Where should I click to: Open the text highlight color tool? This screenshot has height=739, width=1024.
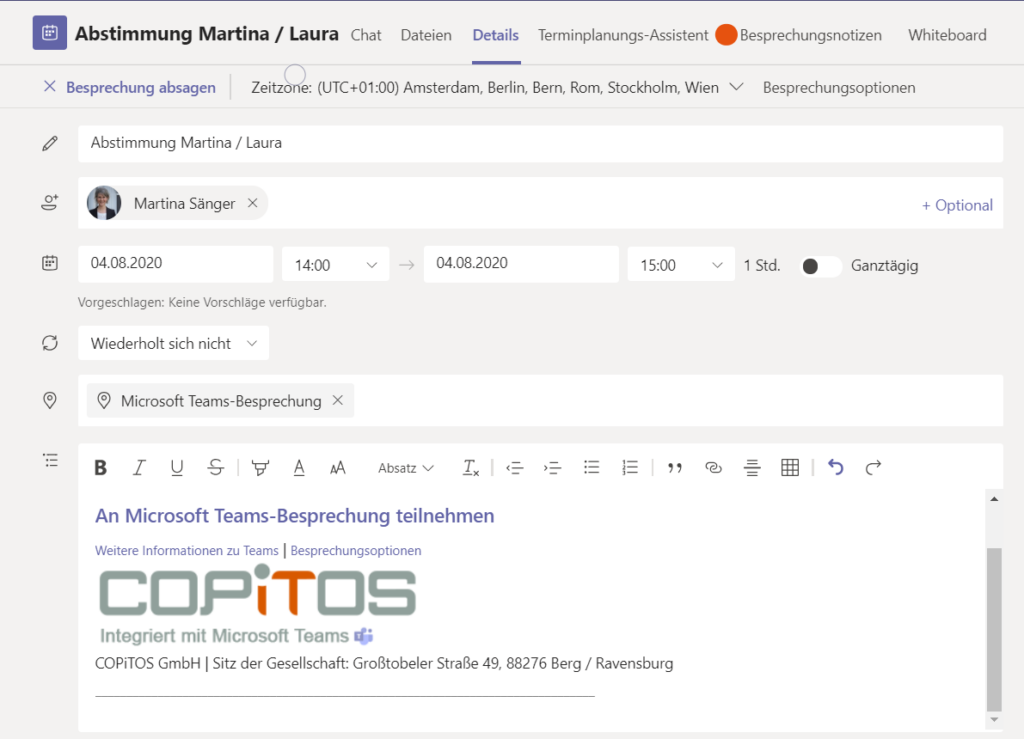[260, 467]
